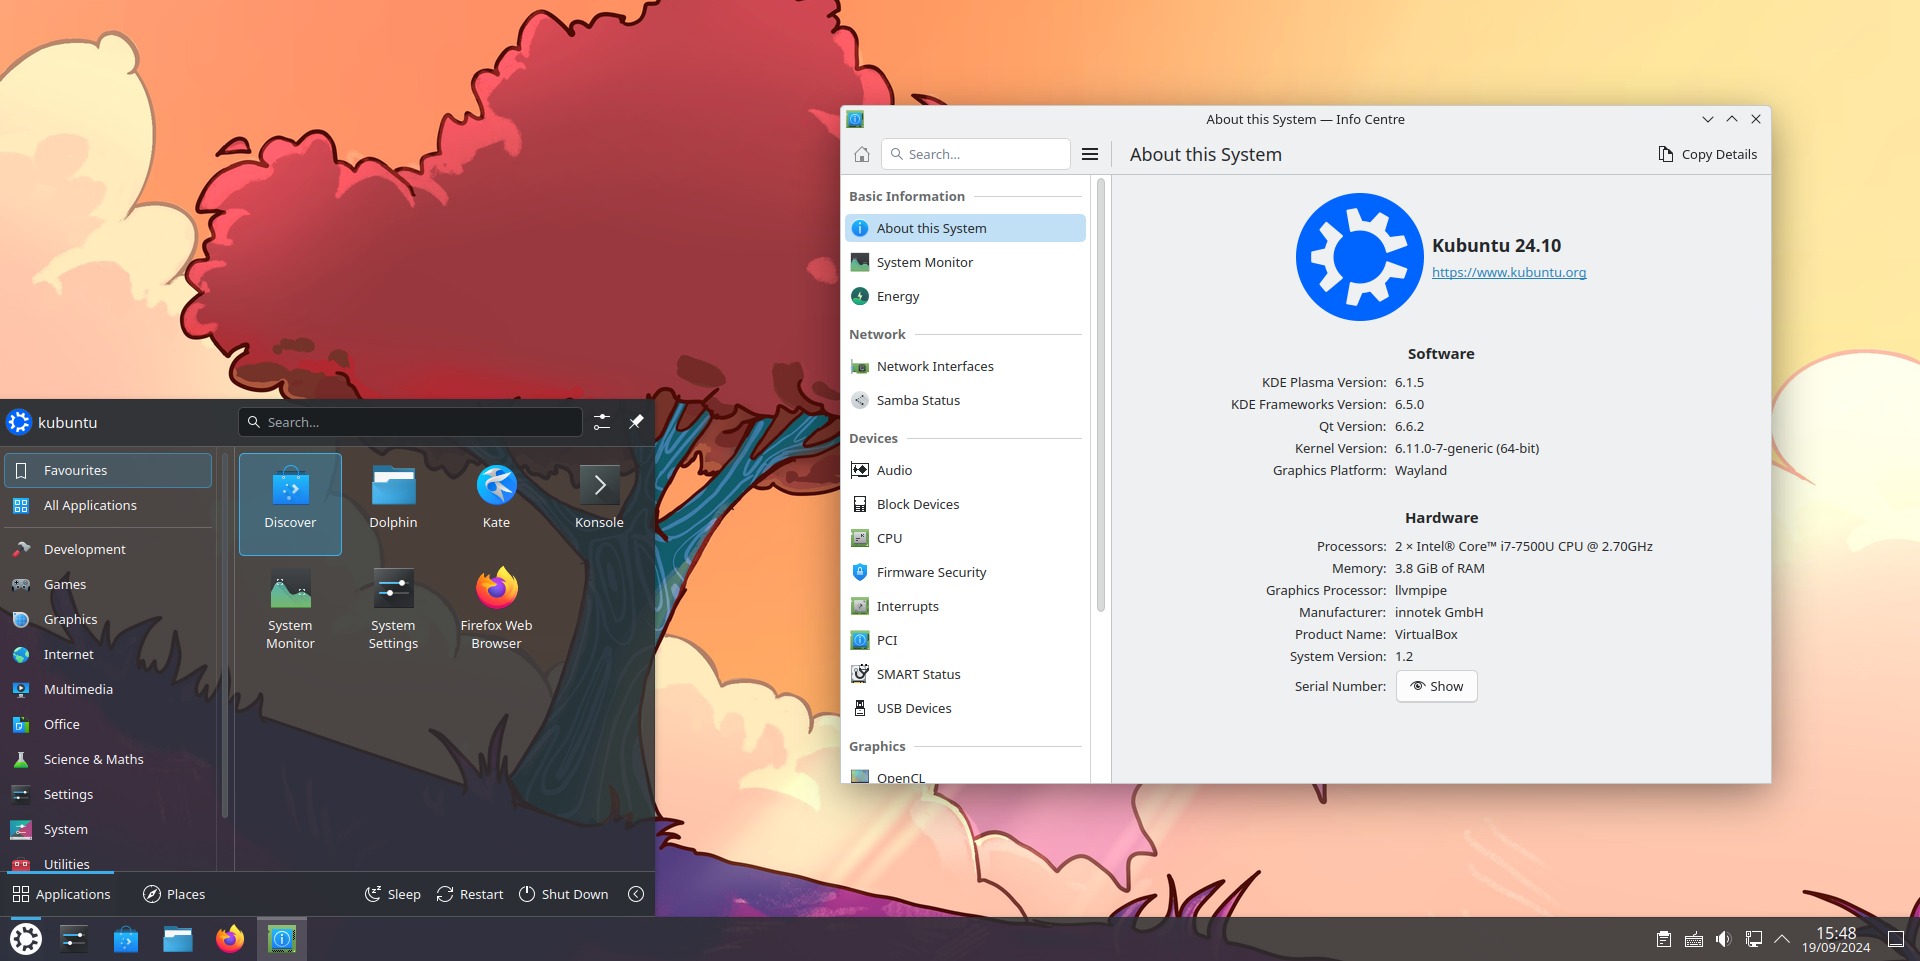Open System Monitor in Info Centre sidebar
Screen dimensions: 1920x961
coord(965,262)
